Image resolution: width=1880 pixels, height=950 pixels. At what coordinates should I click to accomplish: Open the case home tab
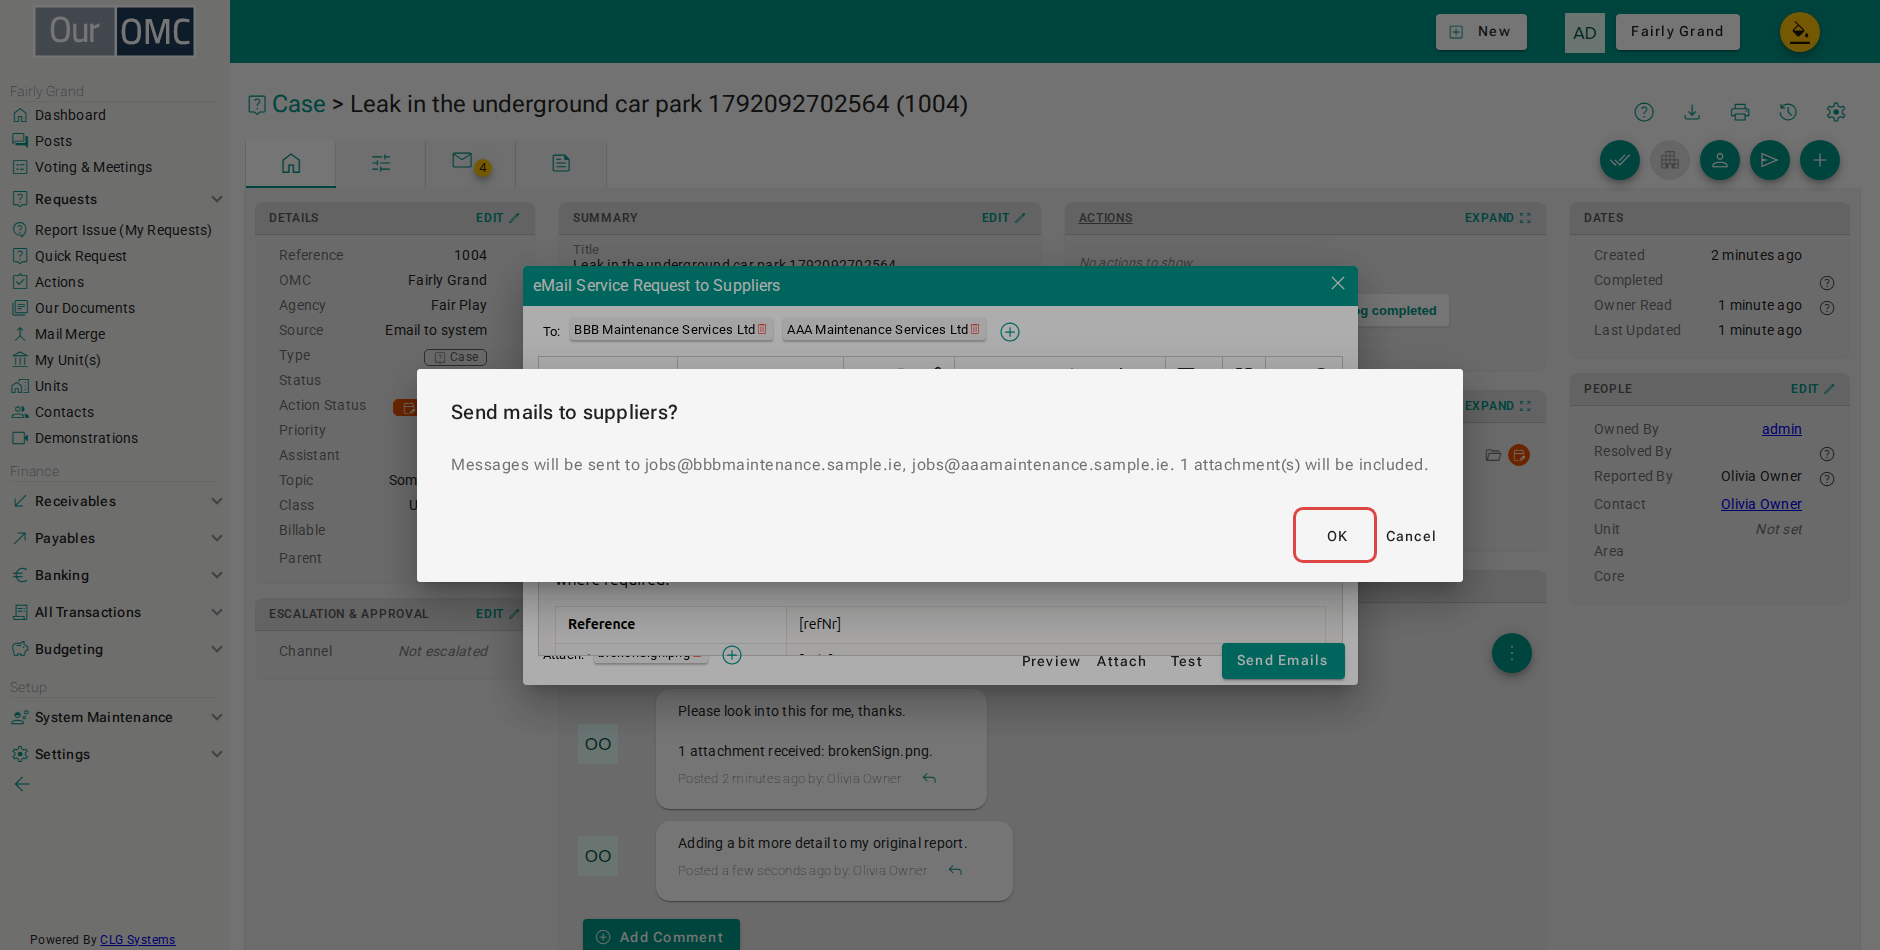click(291, 163)
